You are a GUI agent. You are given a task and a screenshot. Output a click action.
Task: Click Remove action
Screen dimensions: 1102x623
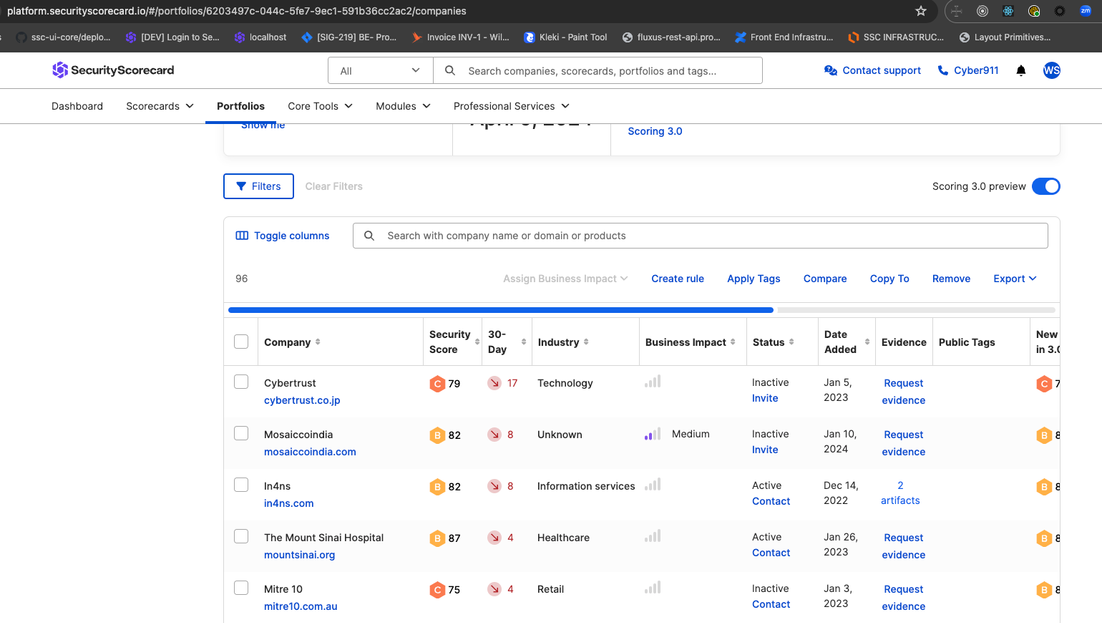click(x=951, y=278)
